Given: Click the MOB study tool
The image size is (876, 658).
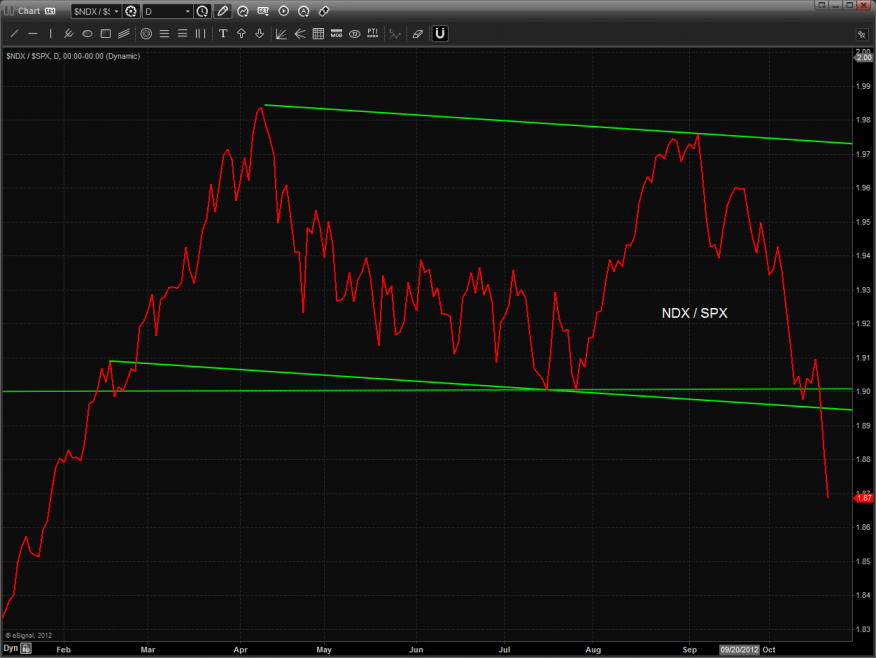Looking at the screenshot, I should tap(336, 34).
